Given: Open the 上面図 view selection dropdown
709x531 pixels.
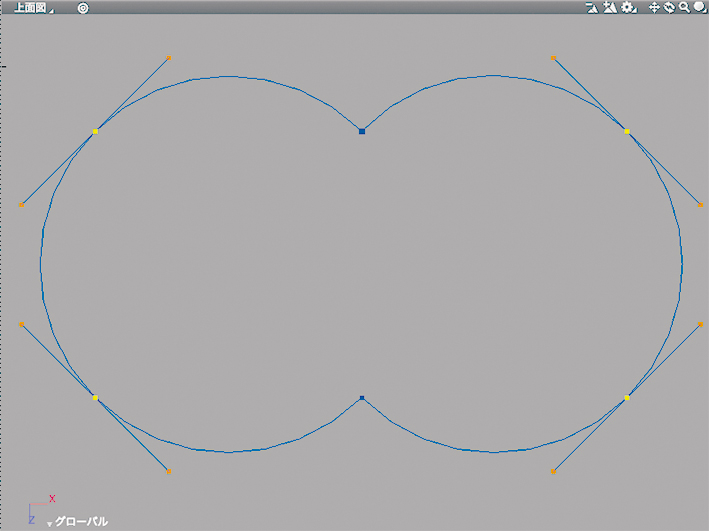Looking at the screenshot, I should (x=33, y=8).
